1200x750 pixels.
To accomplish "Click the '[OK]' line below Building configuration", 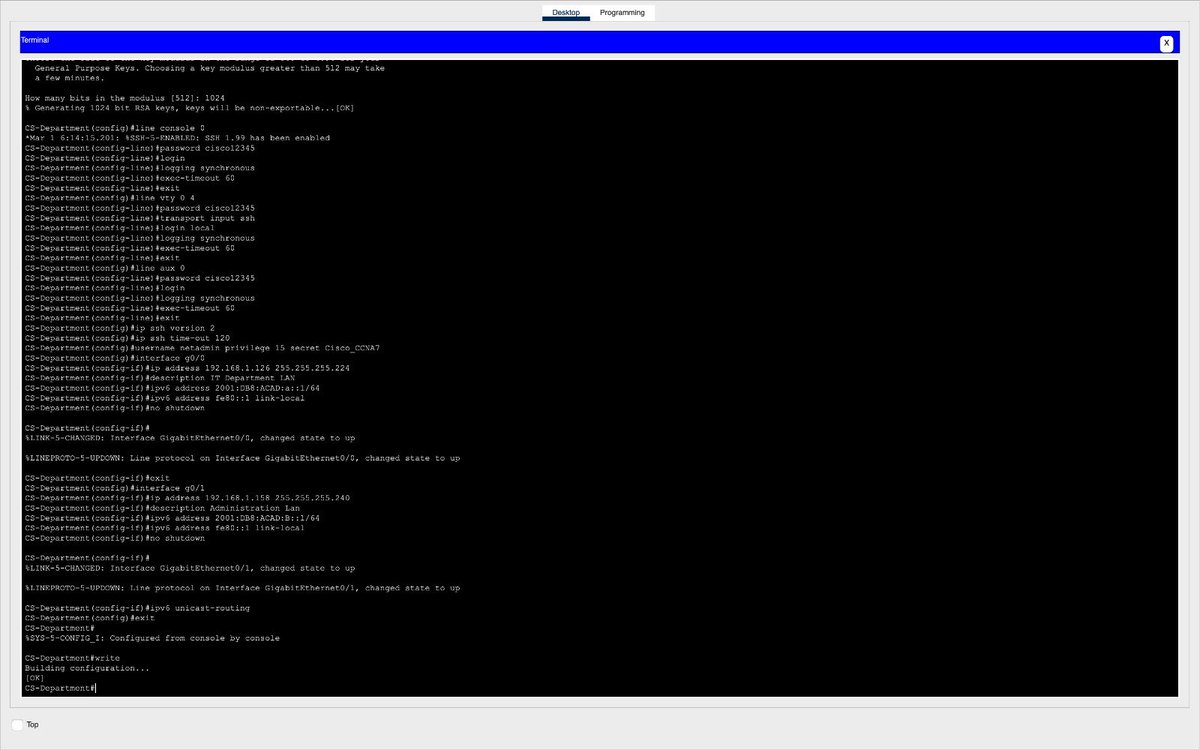I will point(34,678).
